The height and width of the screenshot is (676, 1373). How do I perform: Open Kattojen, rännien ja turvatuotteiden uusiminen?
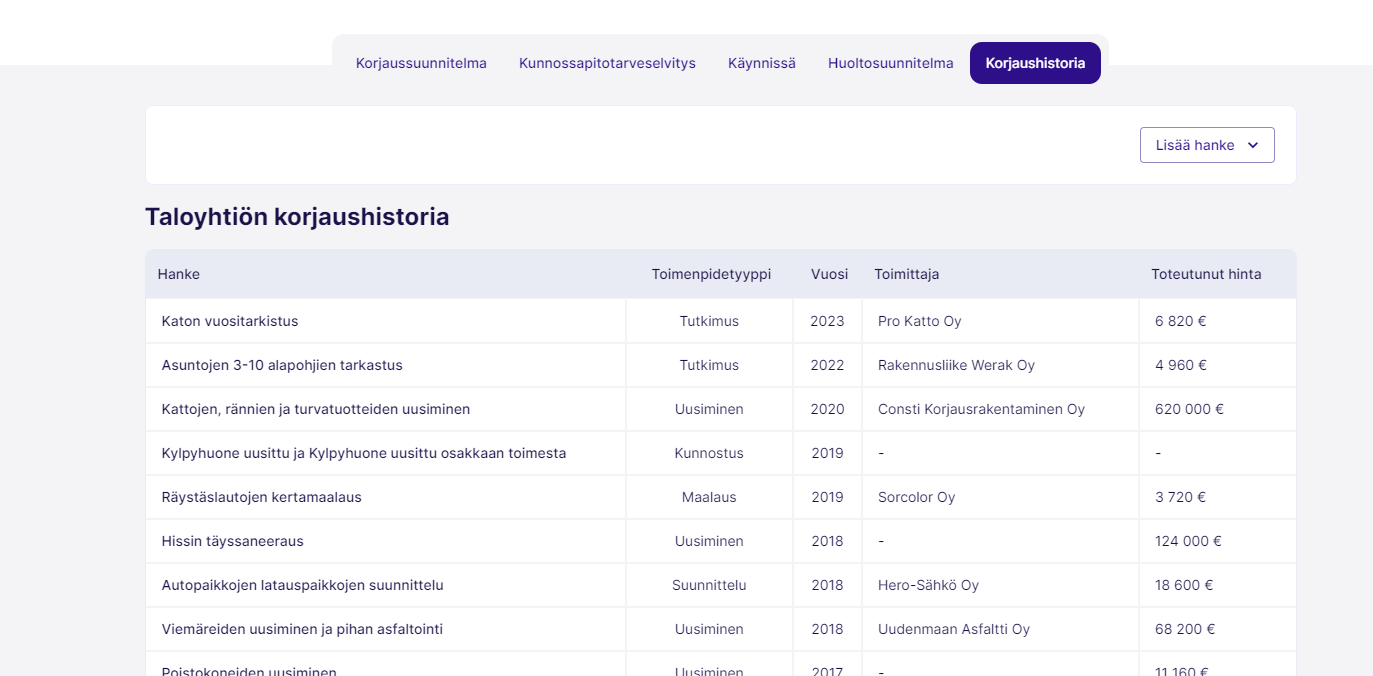coord(316,409)
